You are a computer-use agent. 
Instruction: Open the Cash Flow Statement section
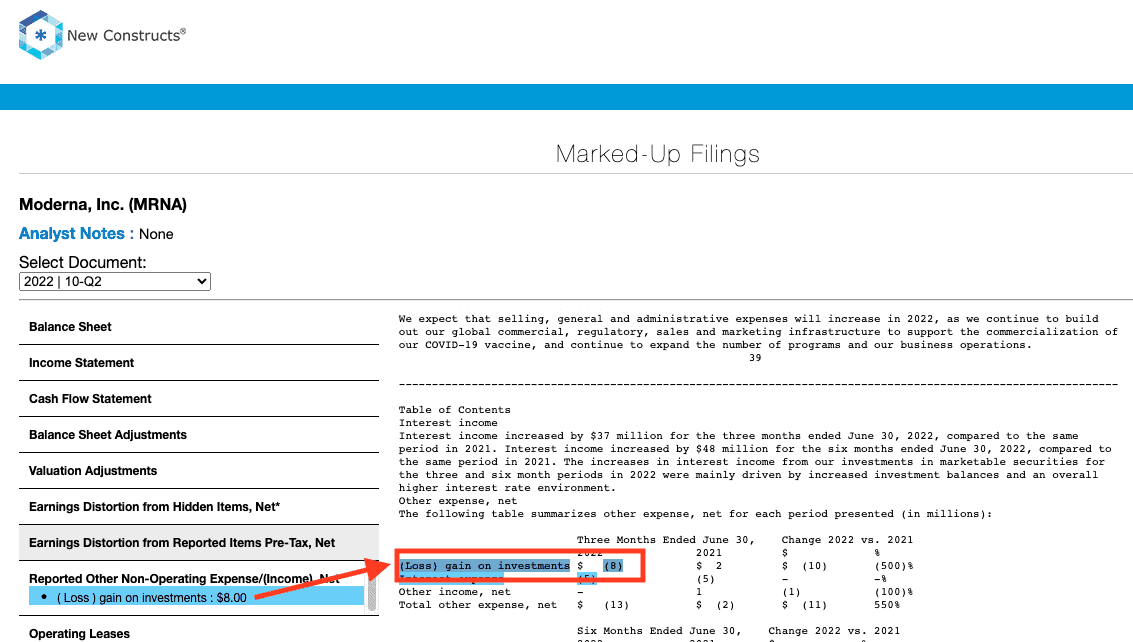pyautogui.click(x=199, y=399)
